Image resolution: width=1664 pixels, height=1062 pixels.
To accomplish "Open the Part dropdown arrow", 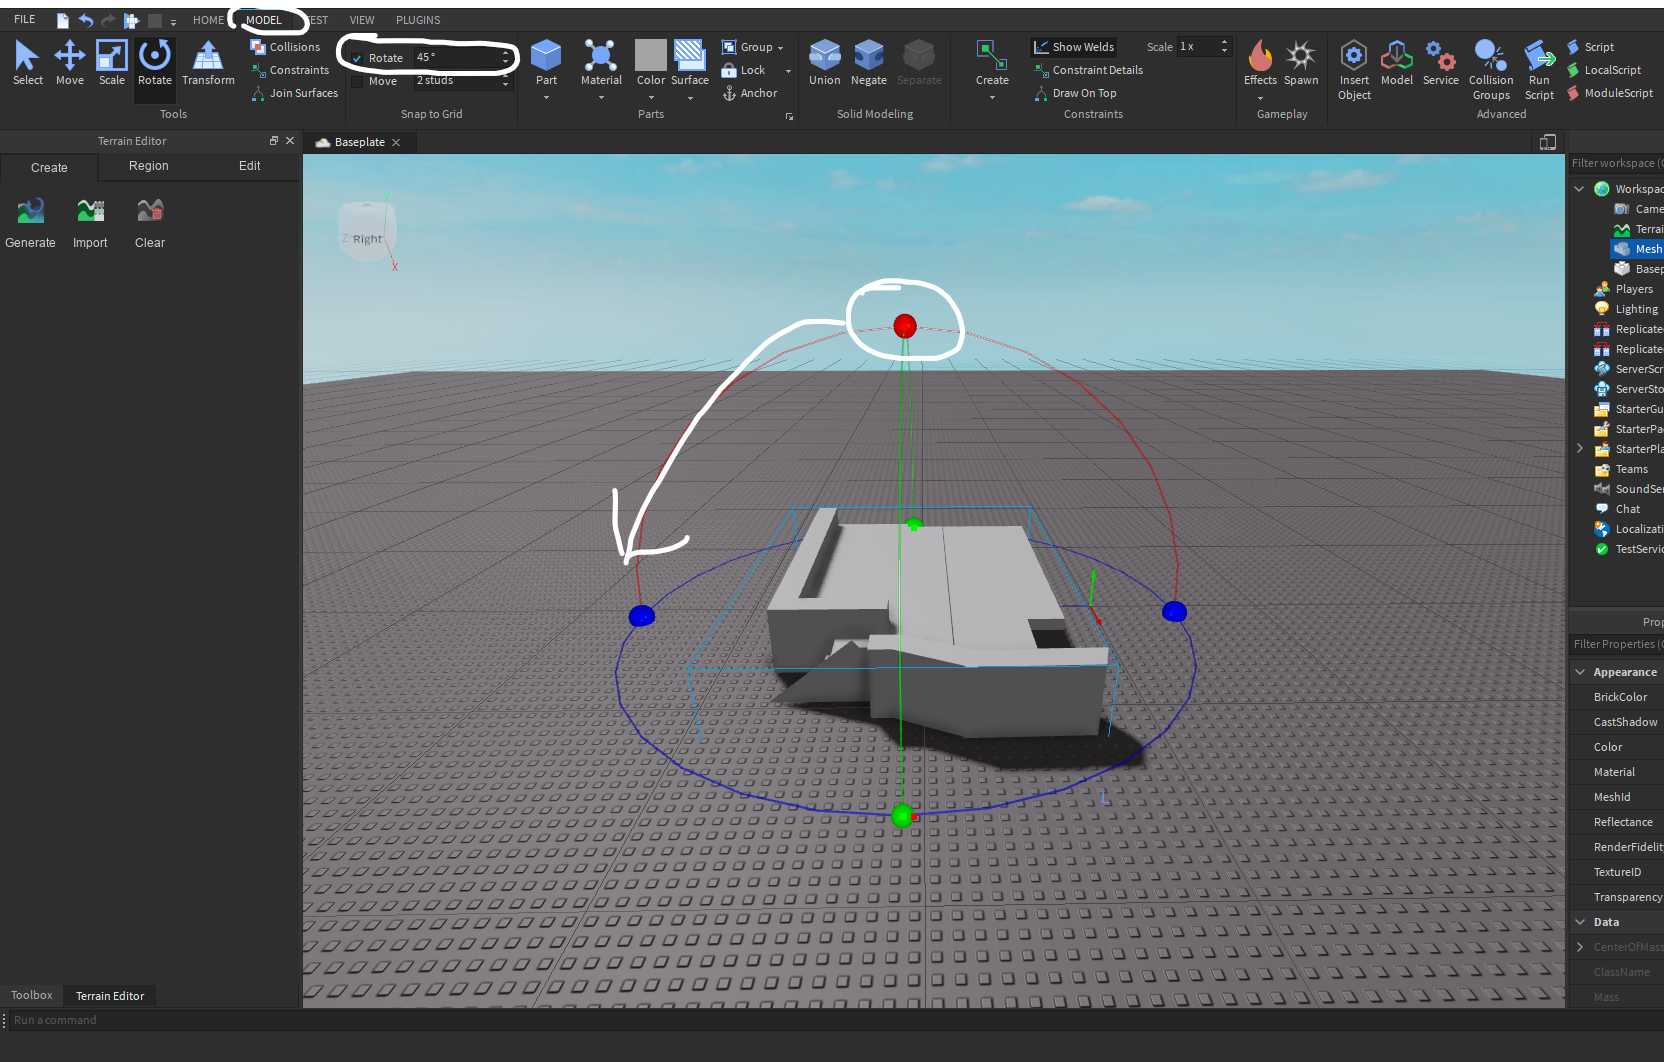I will coord(546,98).
